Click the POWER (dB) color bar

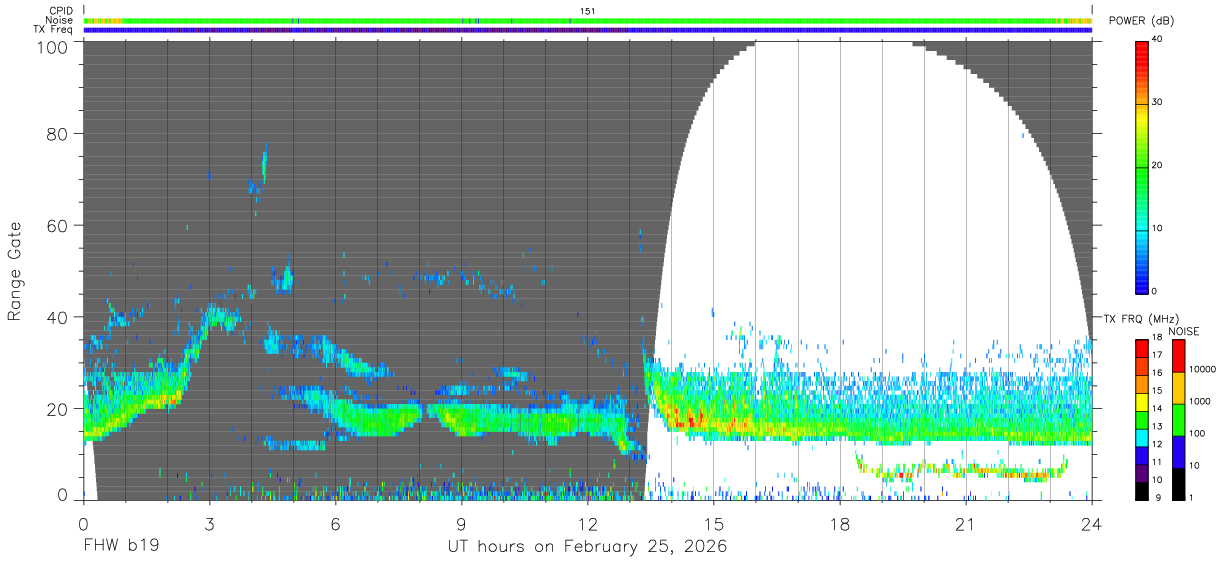click(1142, 166)
